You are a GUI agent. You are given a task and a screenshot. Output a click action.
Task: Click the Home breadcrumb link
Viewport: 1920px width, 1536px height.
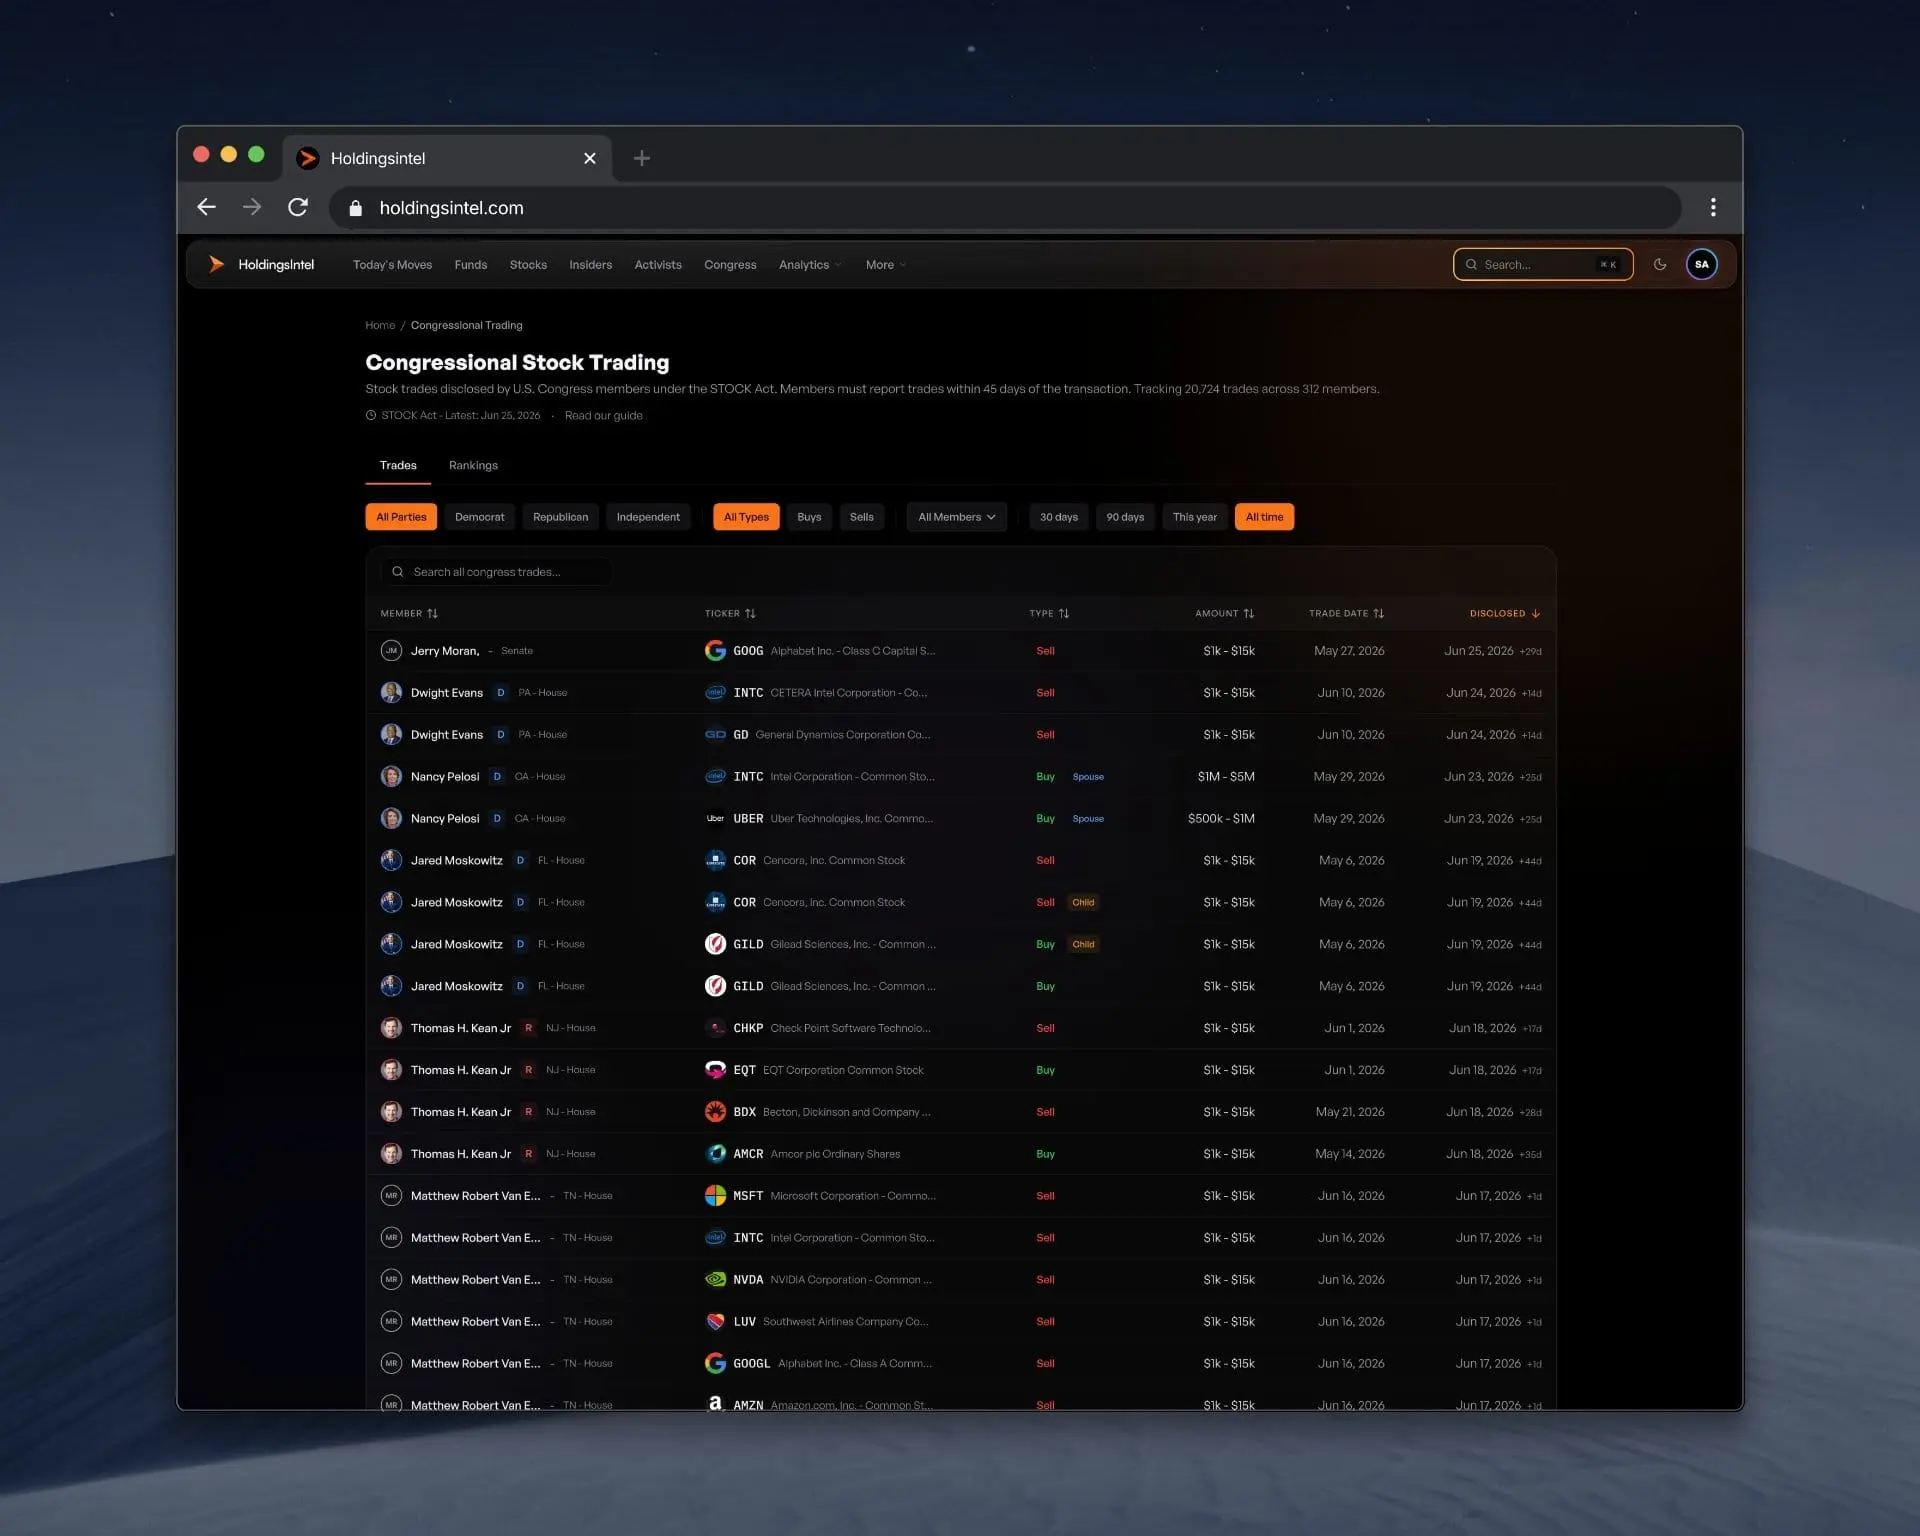380,326
